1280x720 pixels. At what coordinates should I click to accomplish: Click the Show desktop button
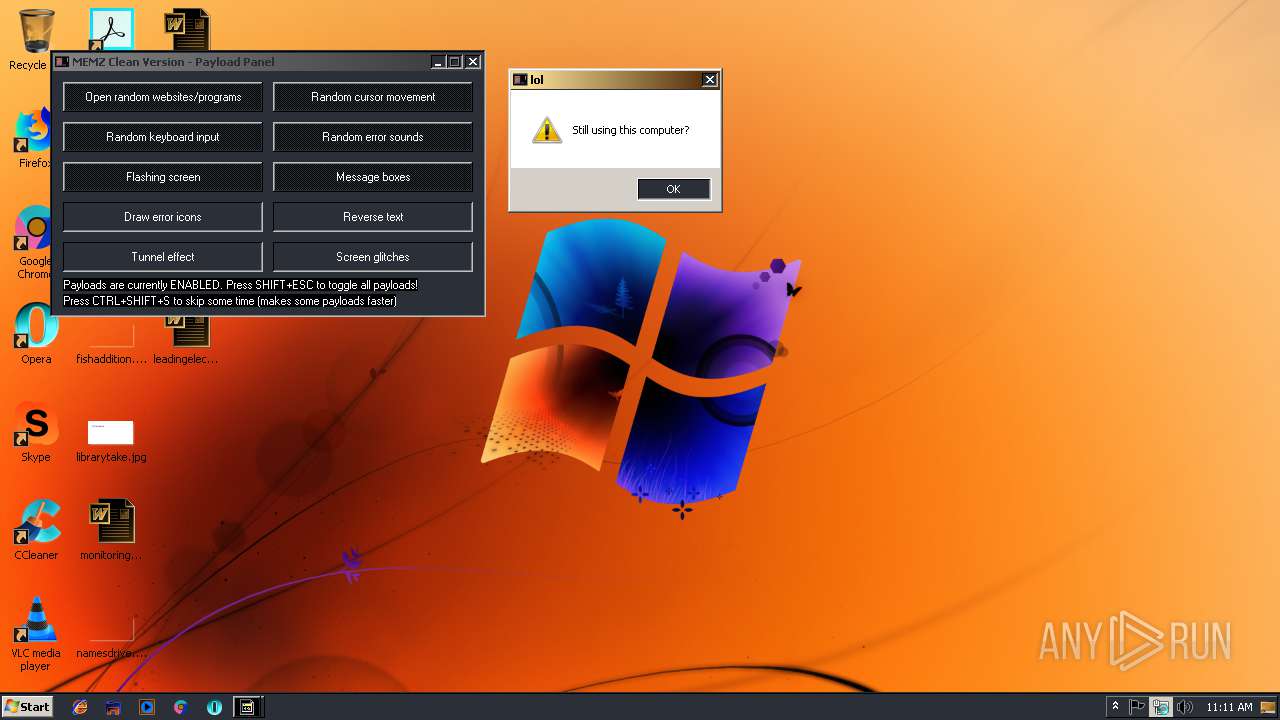tap(1269, 707)
